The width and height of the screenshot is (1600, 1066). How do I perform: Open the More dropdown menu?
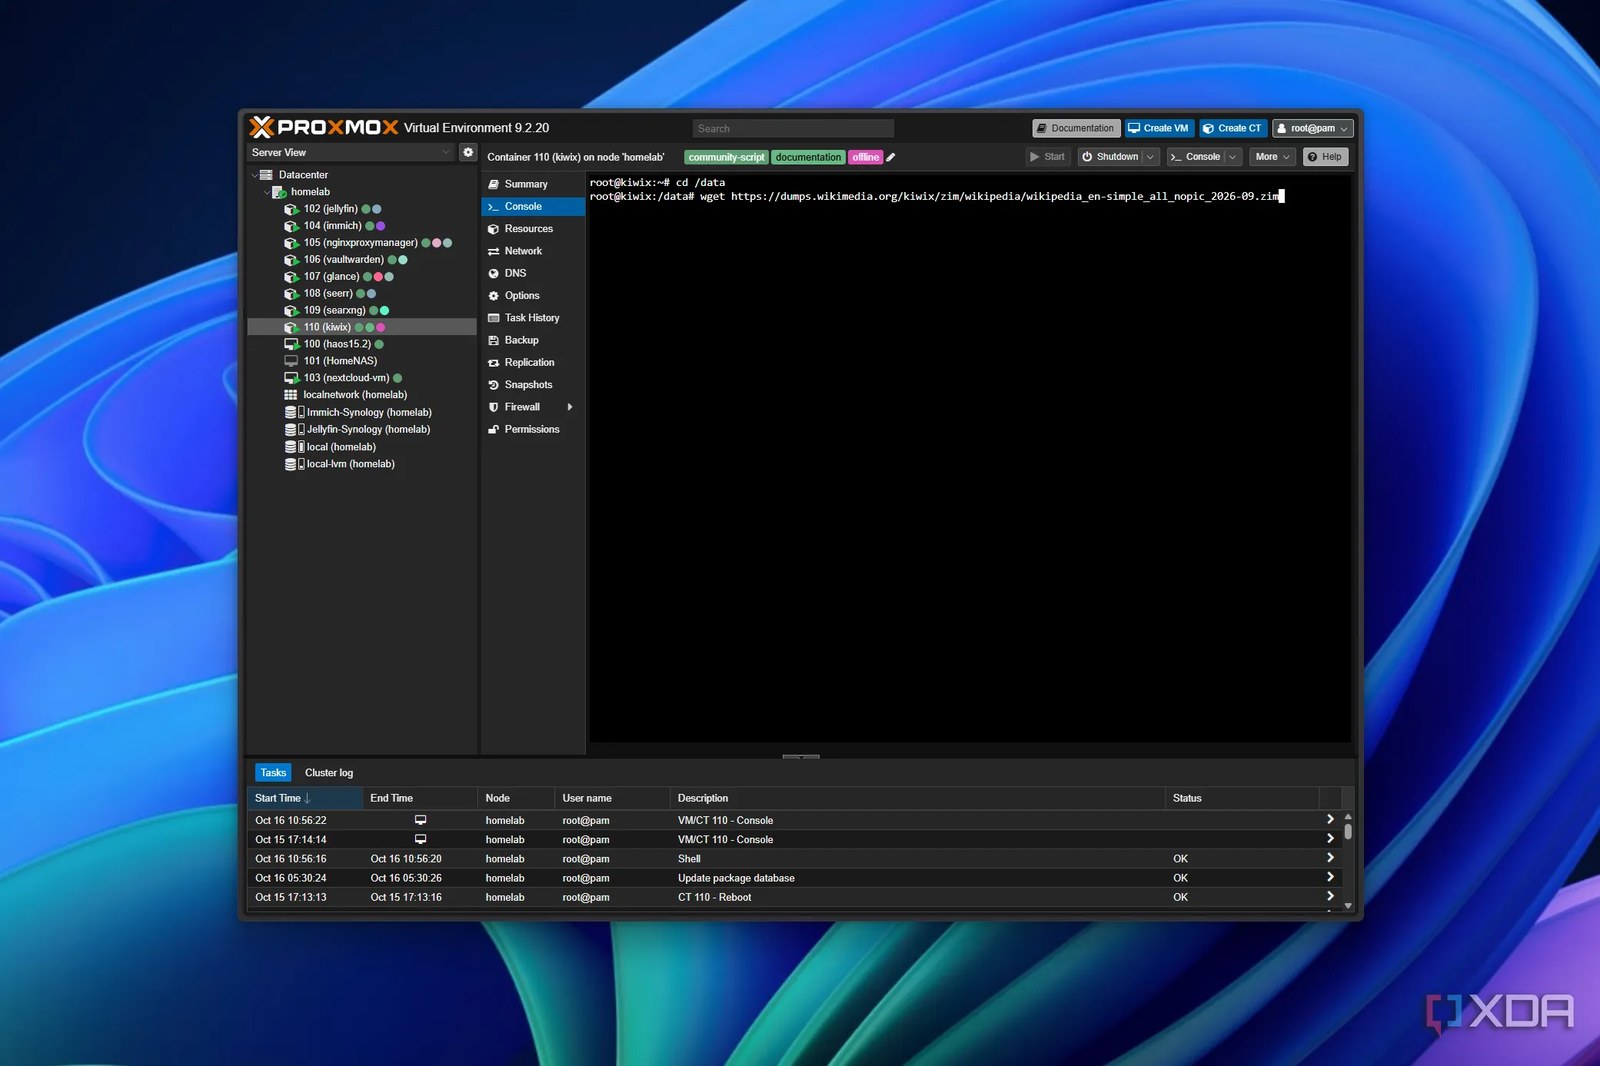click(x=1273, y=157)
